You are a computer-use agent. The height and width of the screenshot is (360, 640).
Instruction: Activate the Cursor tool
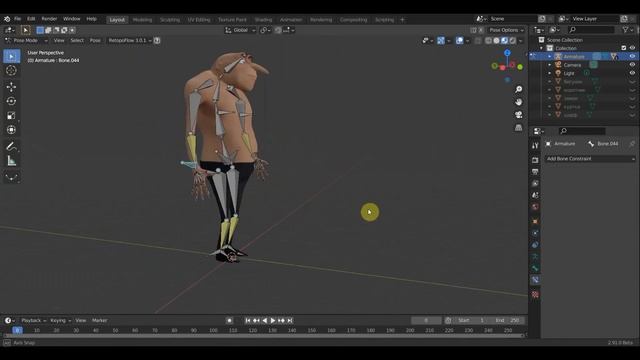(11, 71)
